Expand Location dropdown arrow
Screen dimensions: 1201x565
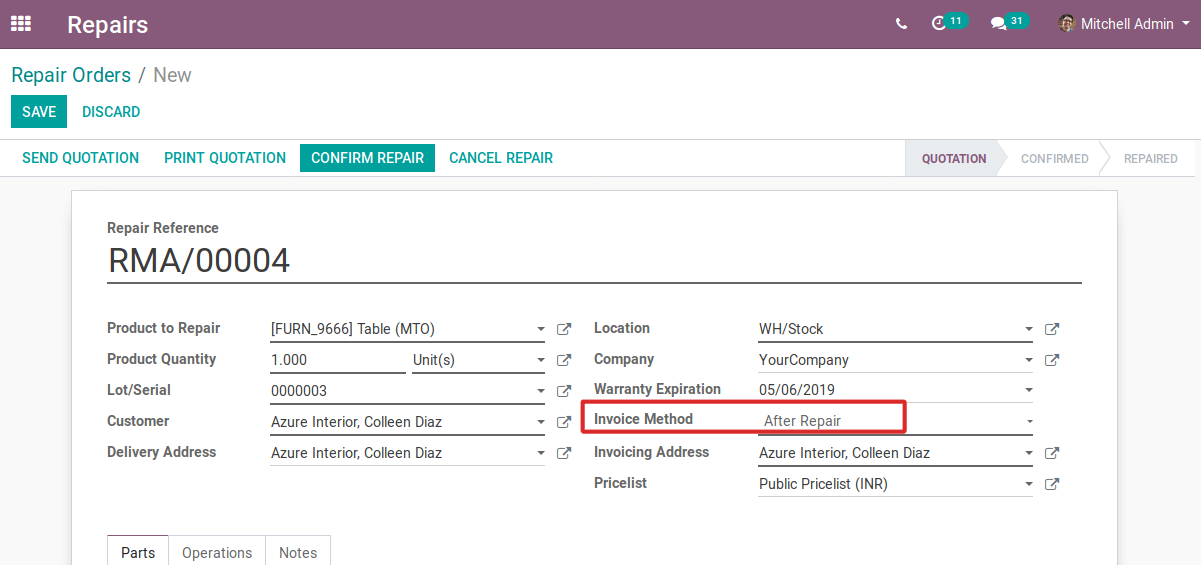tap(1029, 329)
